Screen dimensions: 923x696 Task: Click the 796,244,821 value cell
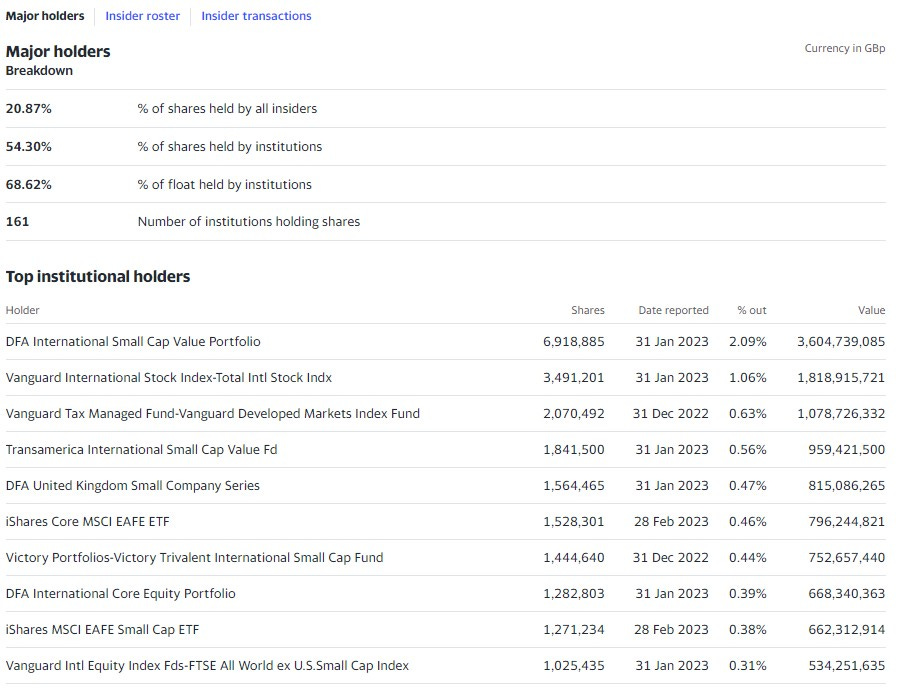(x=846, y=522)
